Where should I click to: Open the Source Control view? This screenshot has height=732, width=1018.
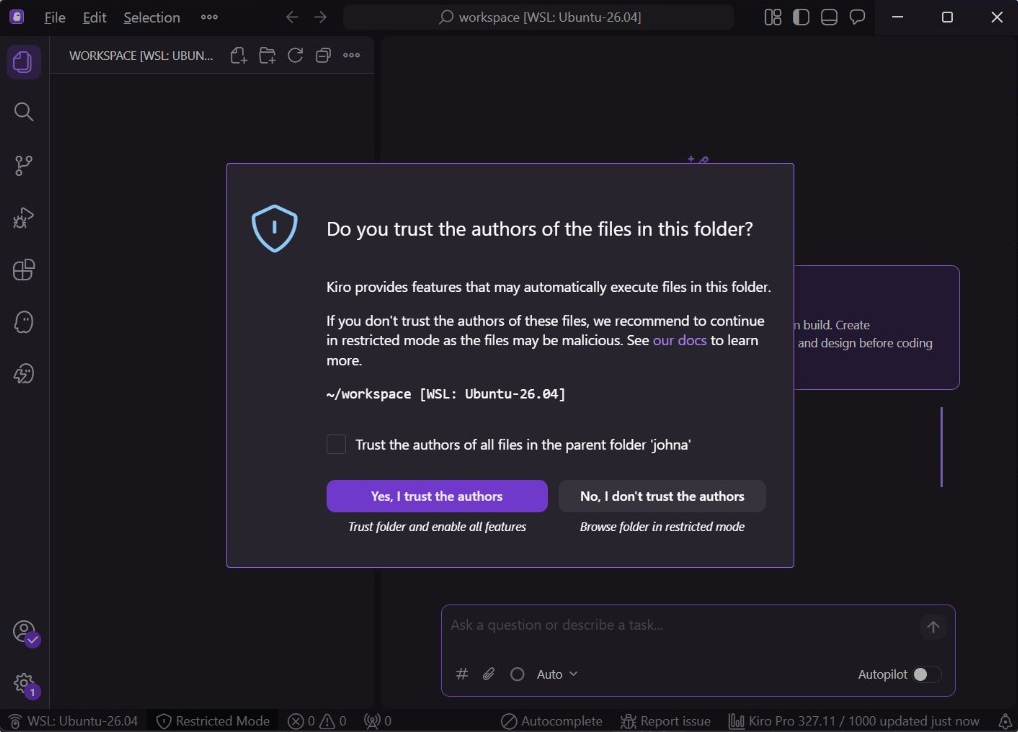click(23, 166)
